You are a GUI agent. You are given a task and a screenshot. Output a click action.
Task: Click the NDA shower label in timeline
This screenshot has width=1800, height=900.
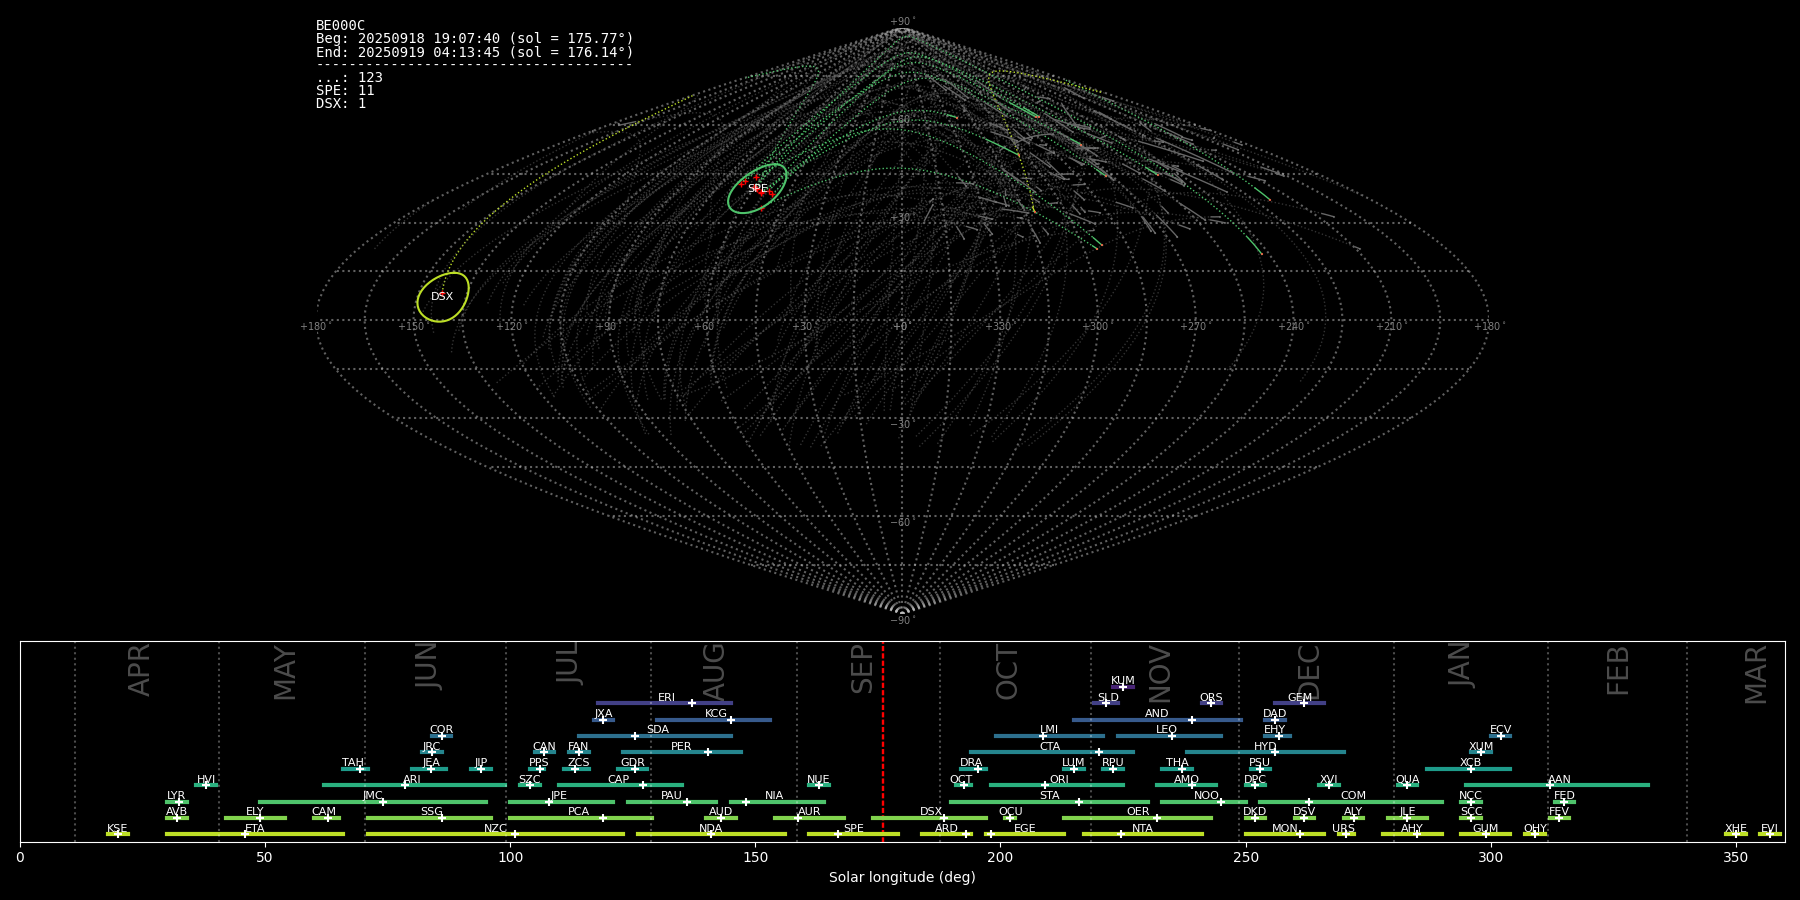tap(711, 829)
